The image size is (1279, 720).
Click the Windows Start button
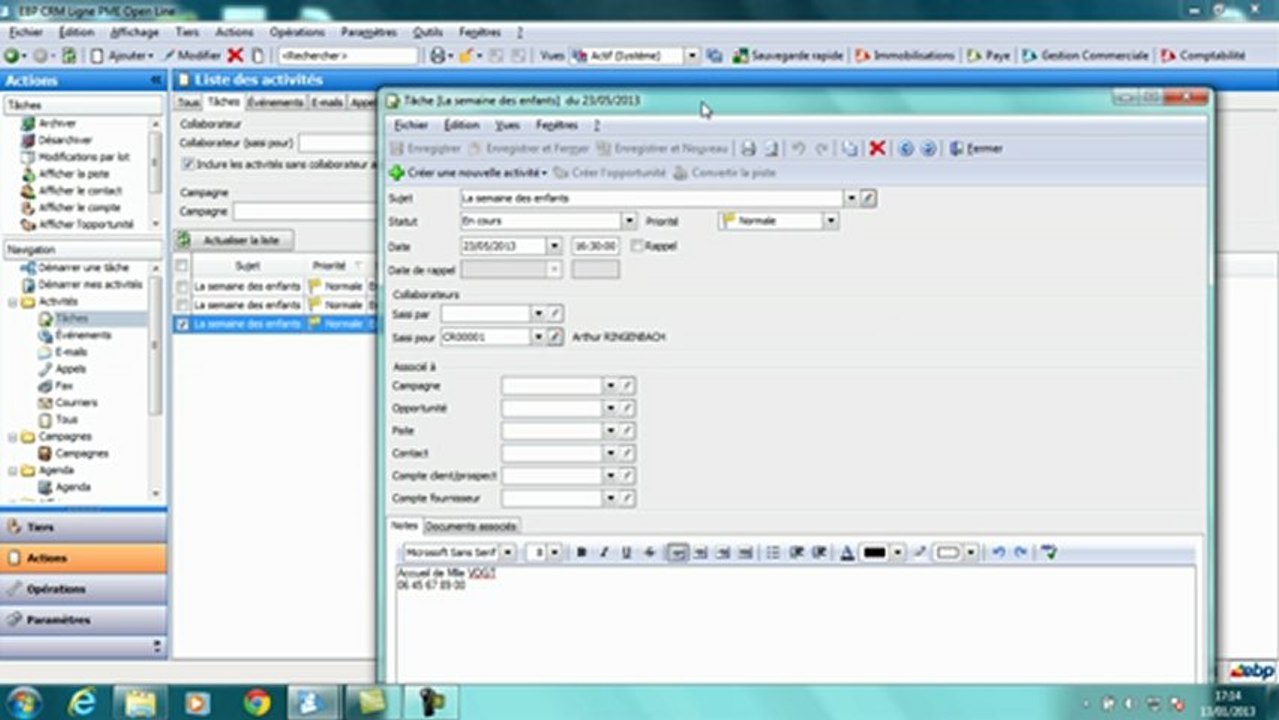(24, 702)
